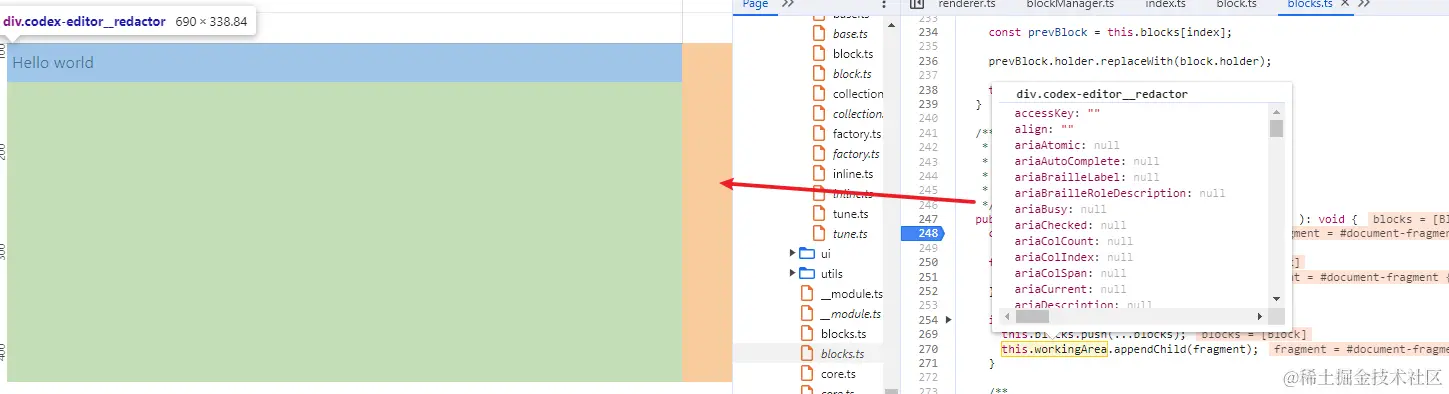Open italic factory.ts in file tree
The image size is (1449, 394).
point(856,154)
